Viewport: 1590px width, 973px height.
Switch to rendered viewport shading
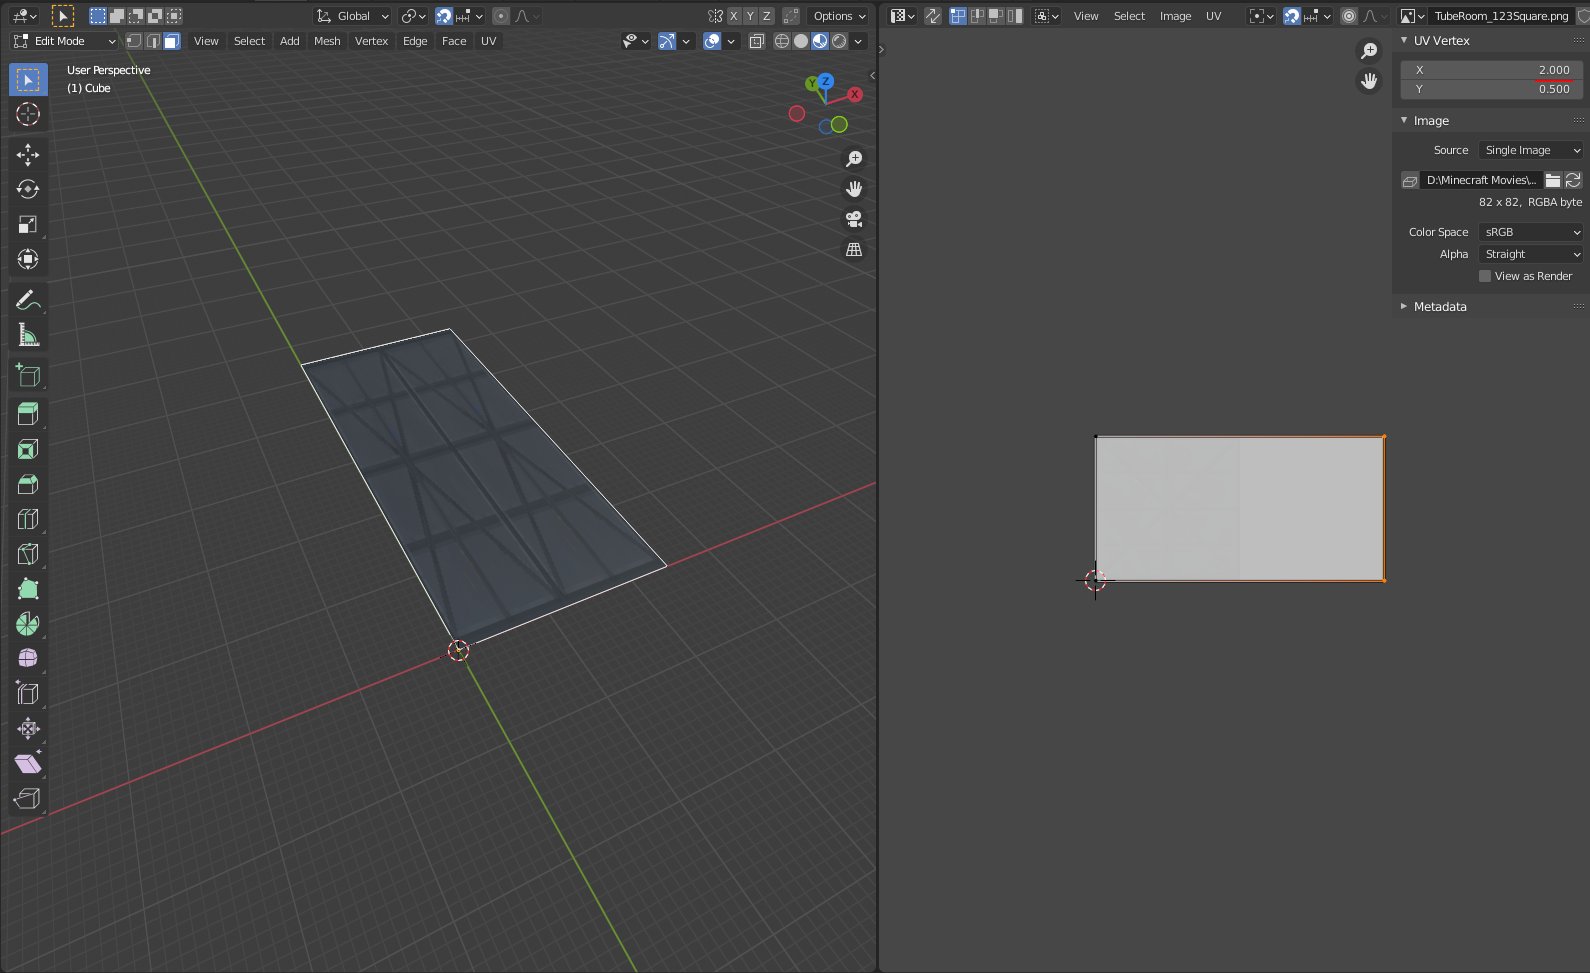pyautogui.click(x=839, y=41)
